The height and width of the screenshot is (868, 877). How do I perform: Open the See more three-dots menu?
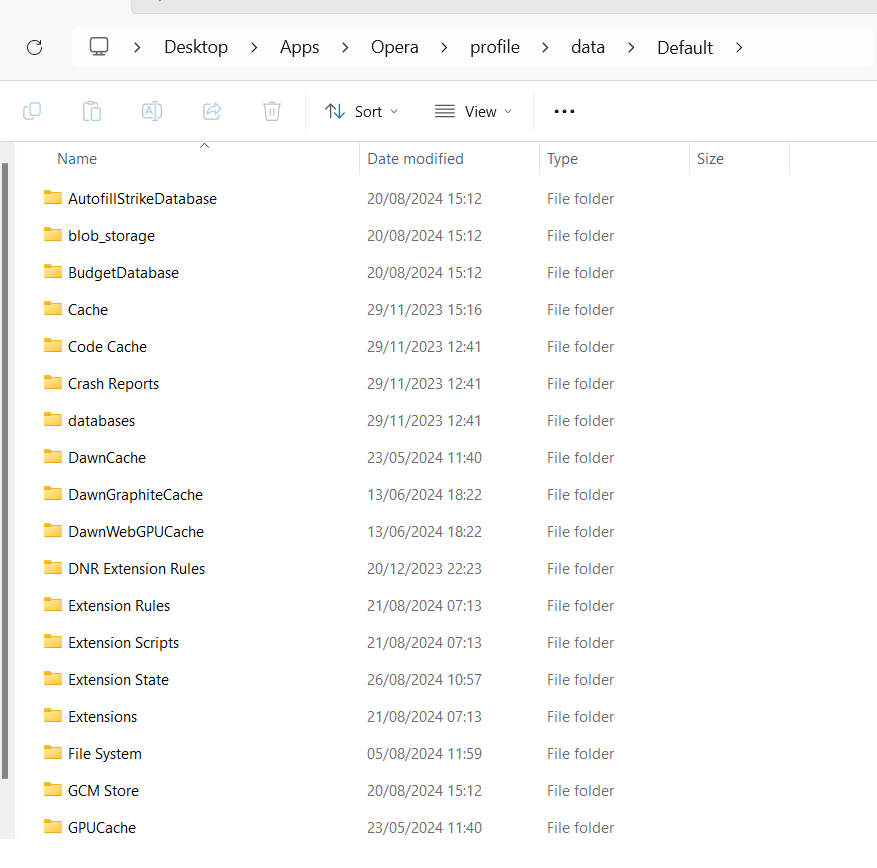tap(564, 111)
